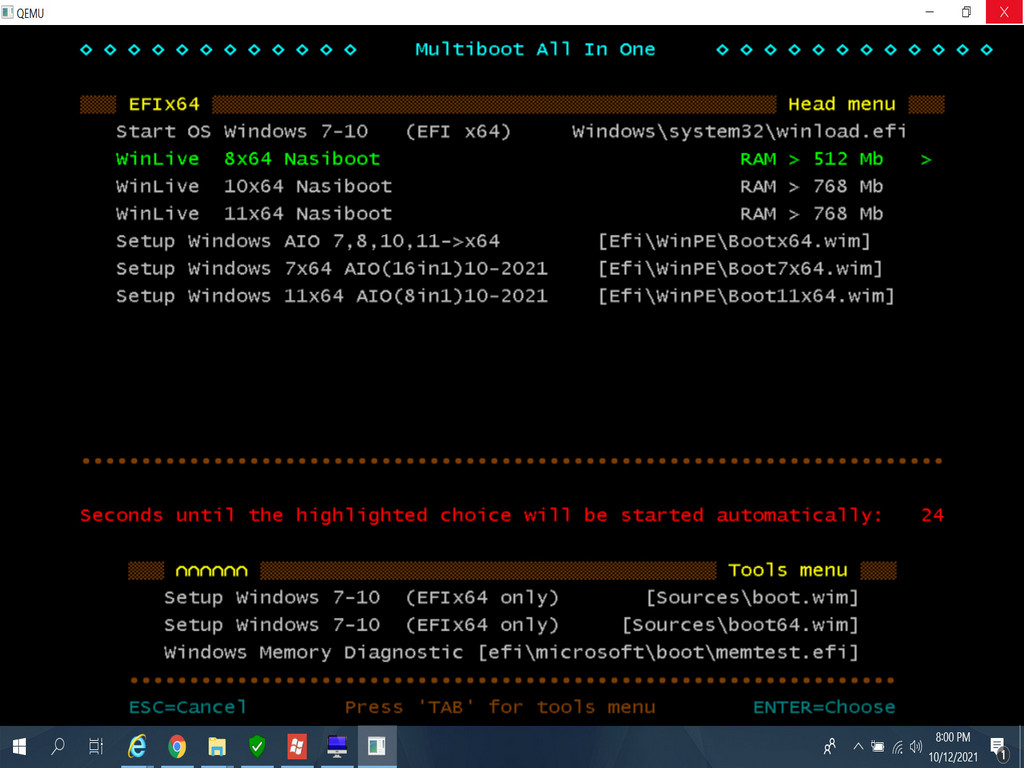Show hidden system tray icons
The image size is (1024, 768).
858,746
